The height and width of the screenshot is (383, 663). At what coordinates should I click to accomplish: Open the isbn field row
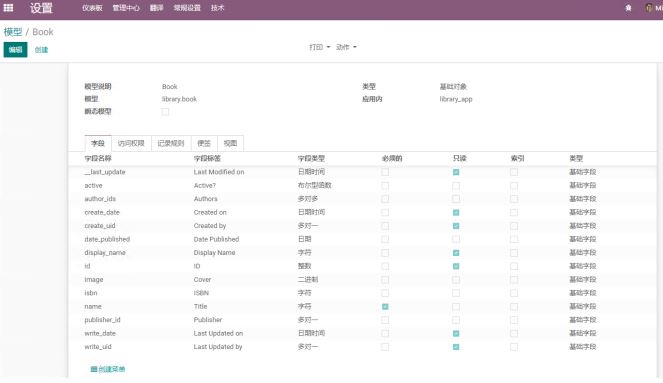[x=362, y=293]
